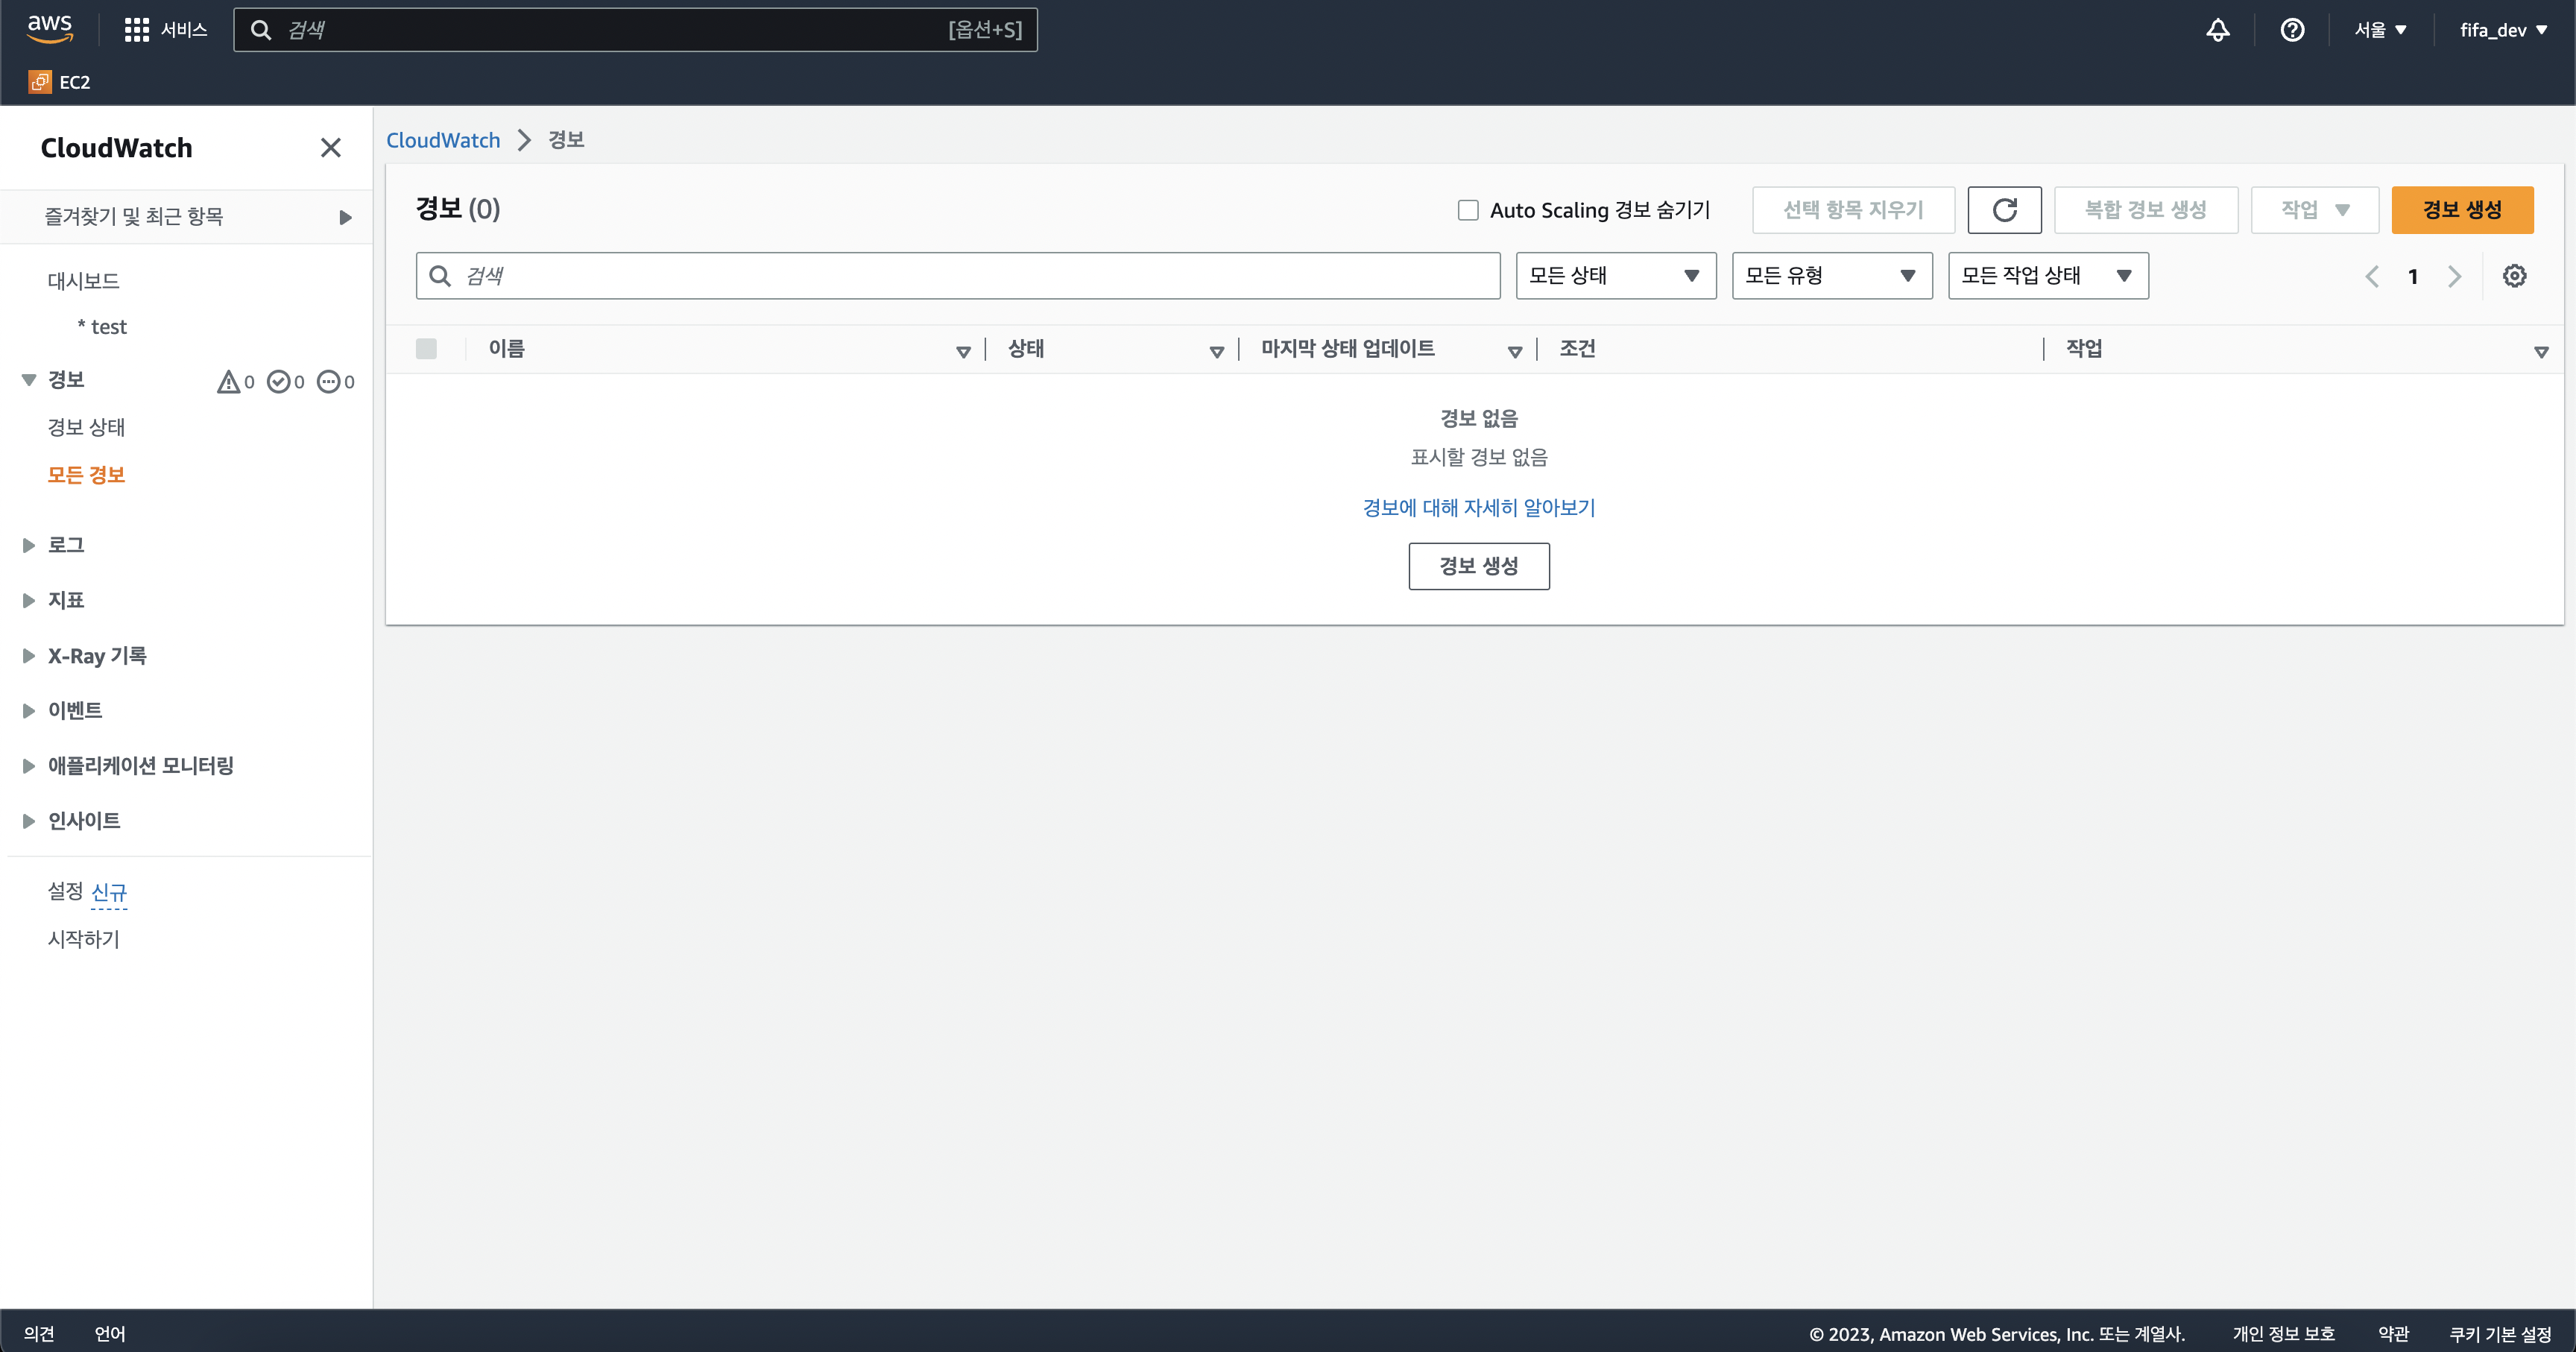Open 경보에 대해 자세히 알아보기 link
Screen dimensions: 2576x1352
click(1478, 508)
